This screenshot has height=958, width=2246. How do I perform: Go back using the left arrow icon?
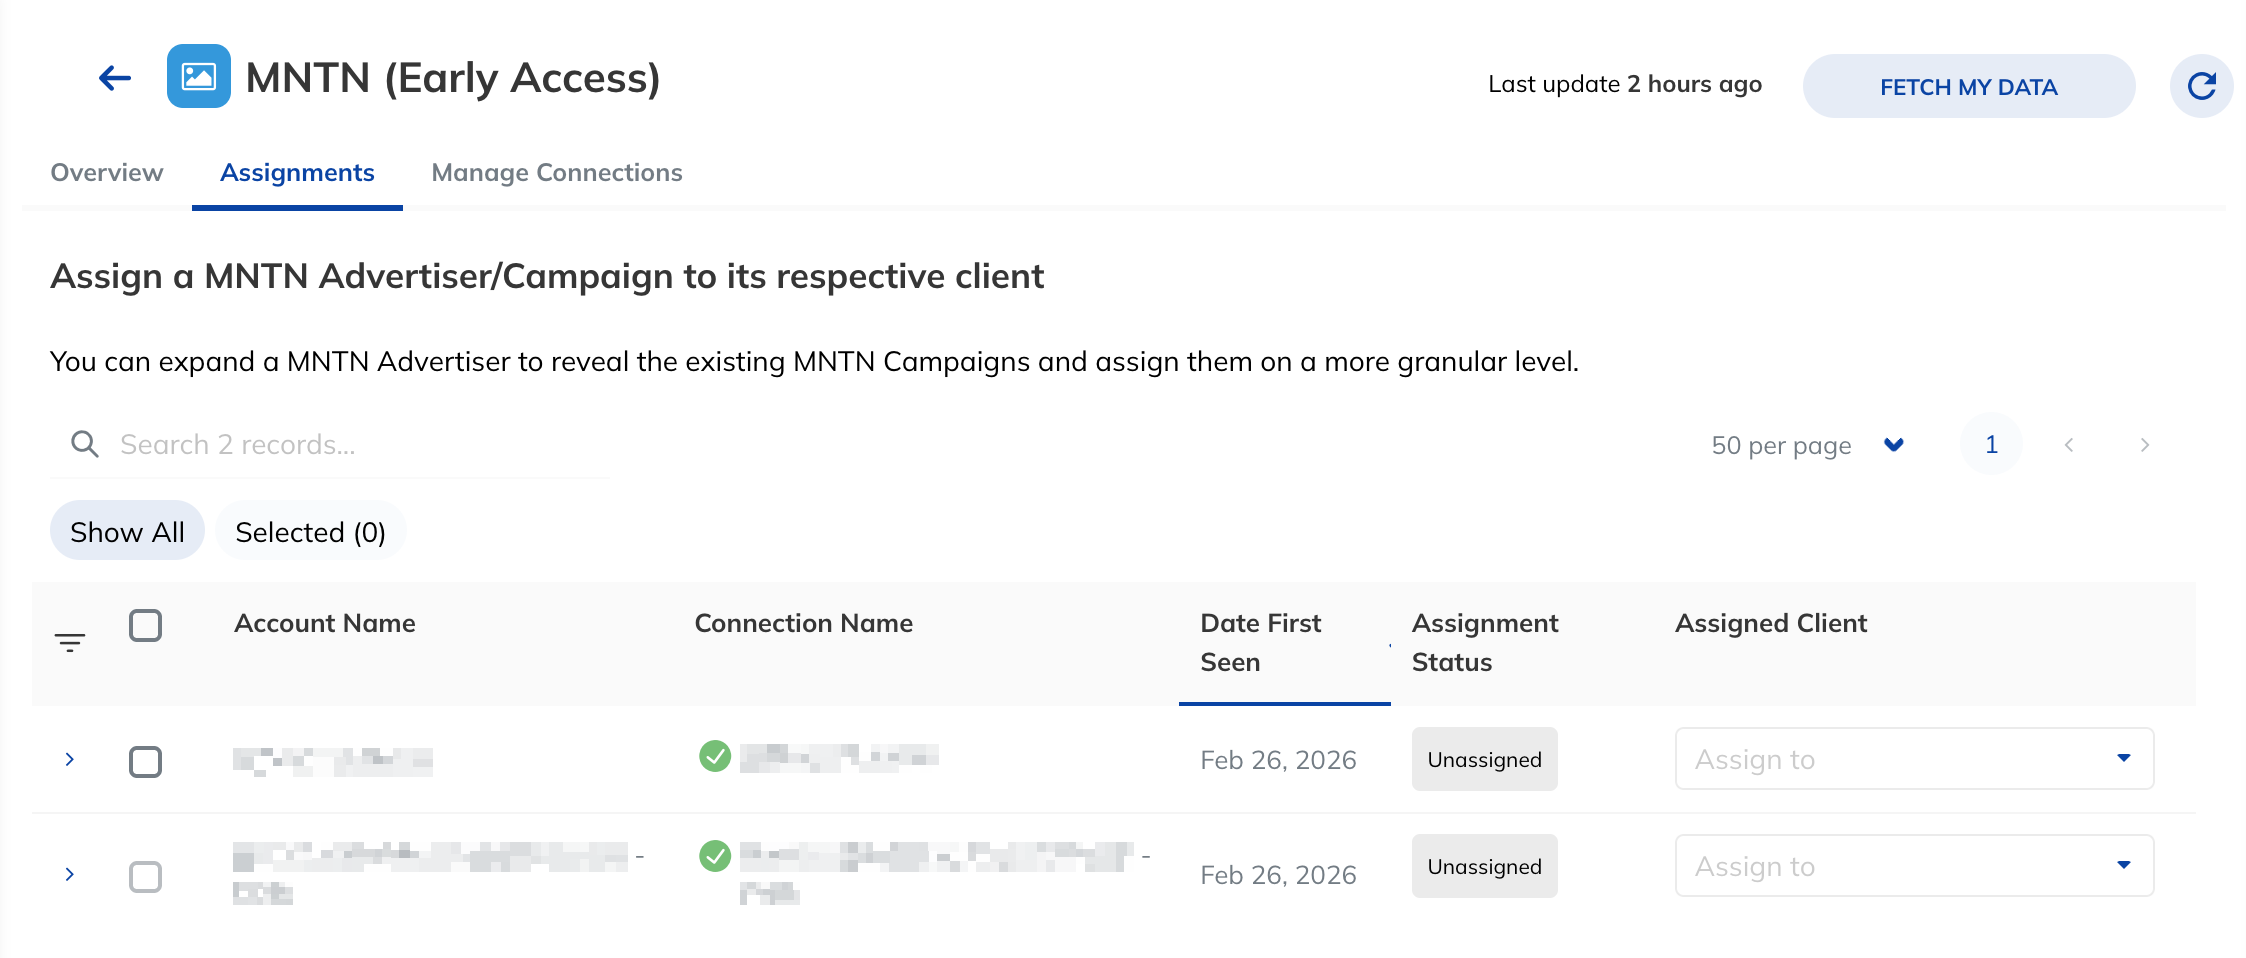click(x=115, y=78)
